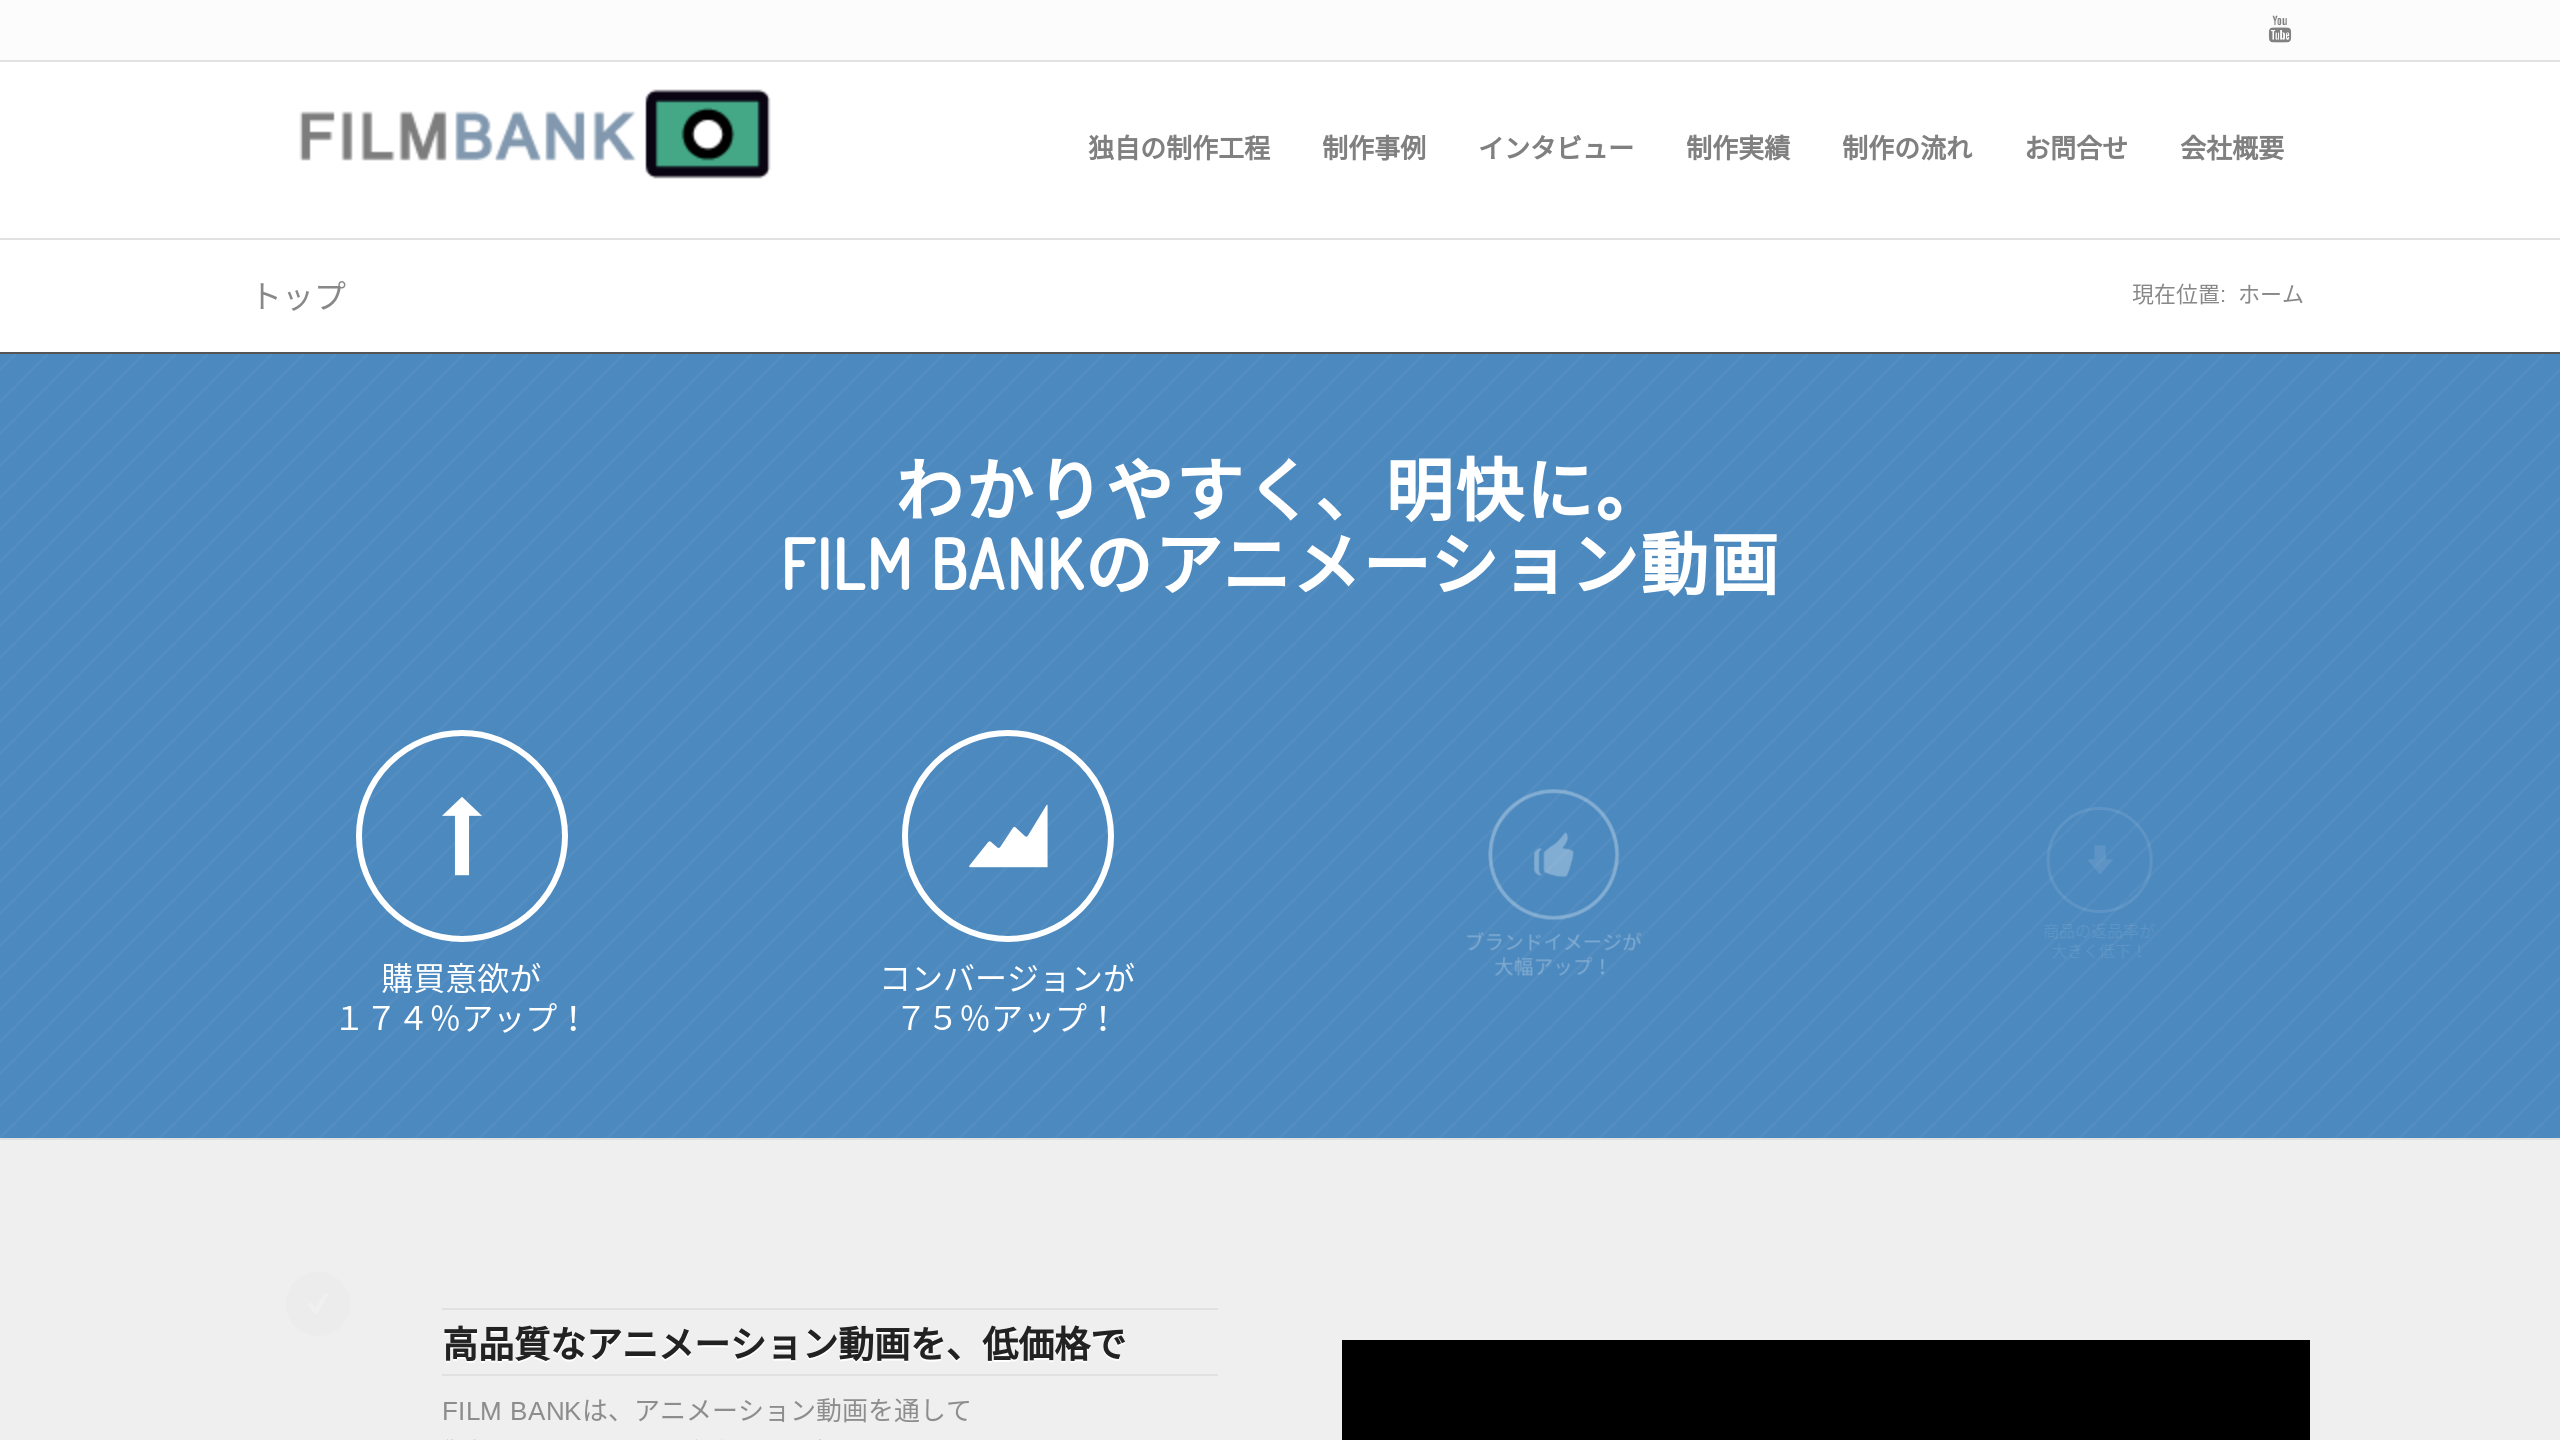The height and width of the screenshot is (1440, 2560).
Task: Click 購買意欲が174%アップ text
Action: (462, 998)
